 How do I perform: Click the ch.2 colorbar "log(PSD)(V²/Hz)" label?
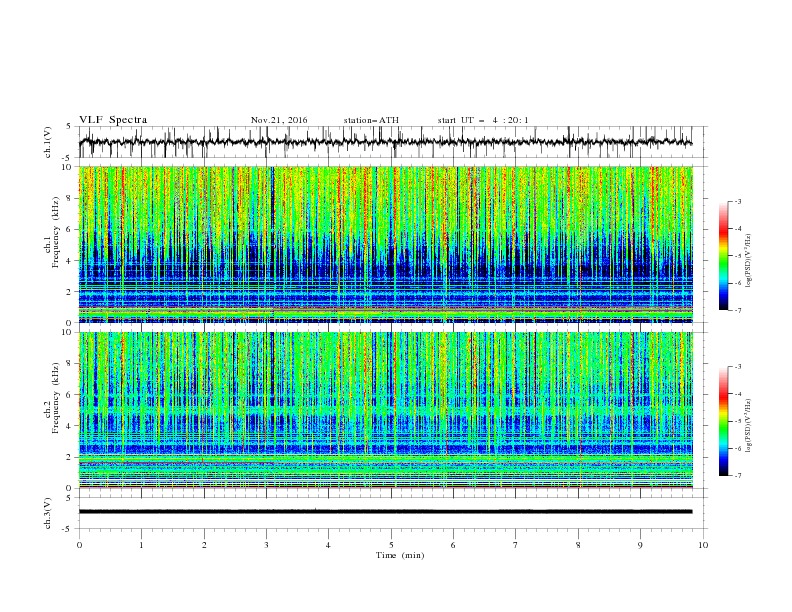748,425
